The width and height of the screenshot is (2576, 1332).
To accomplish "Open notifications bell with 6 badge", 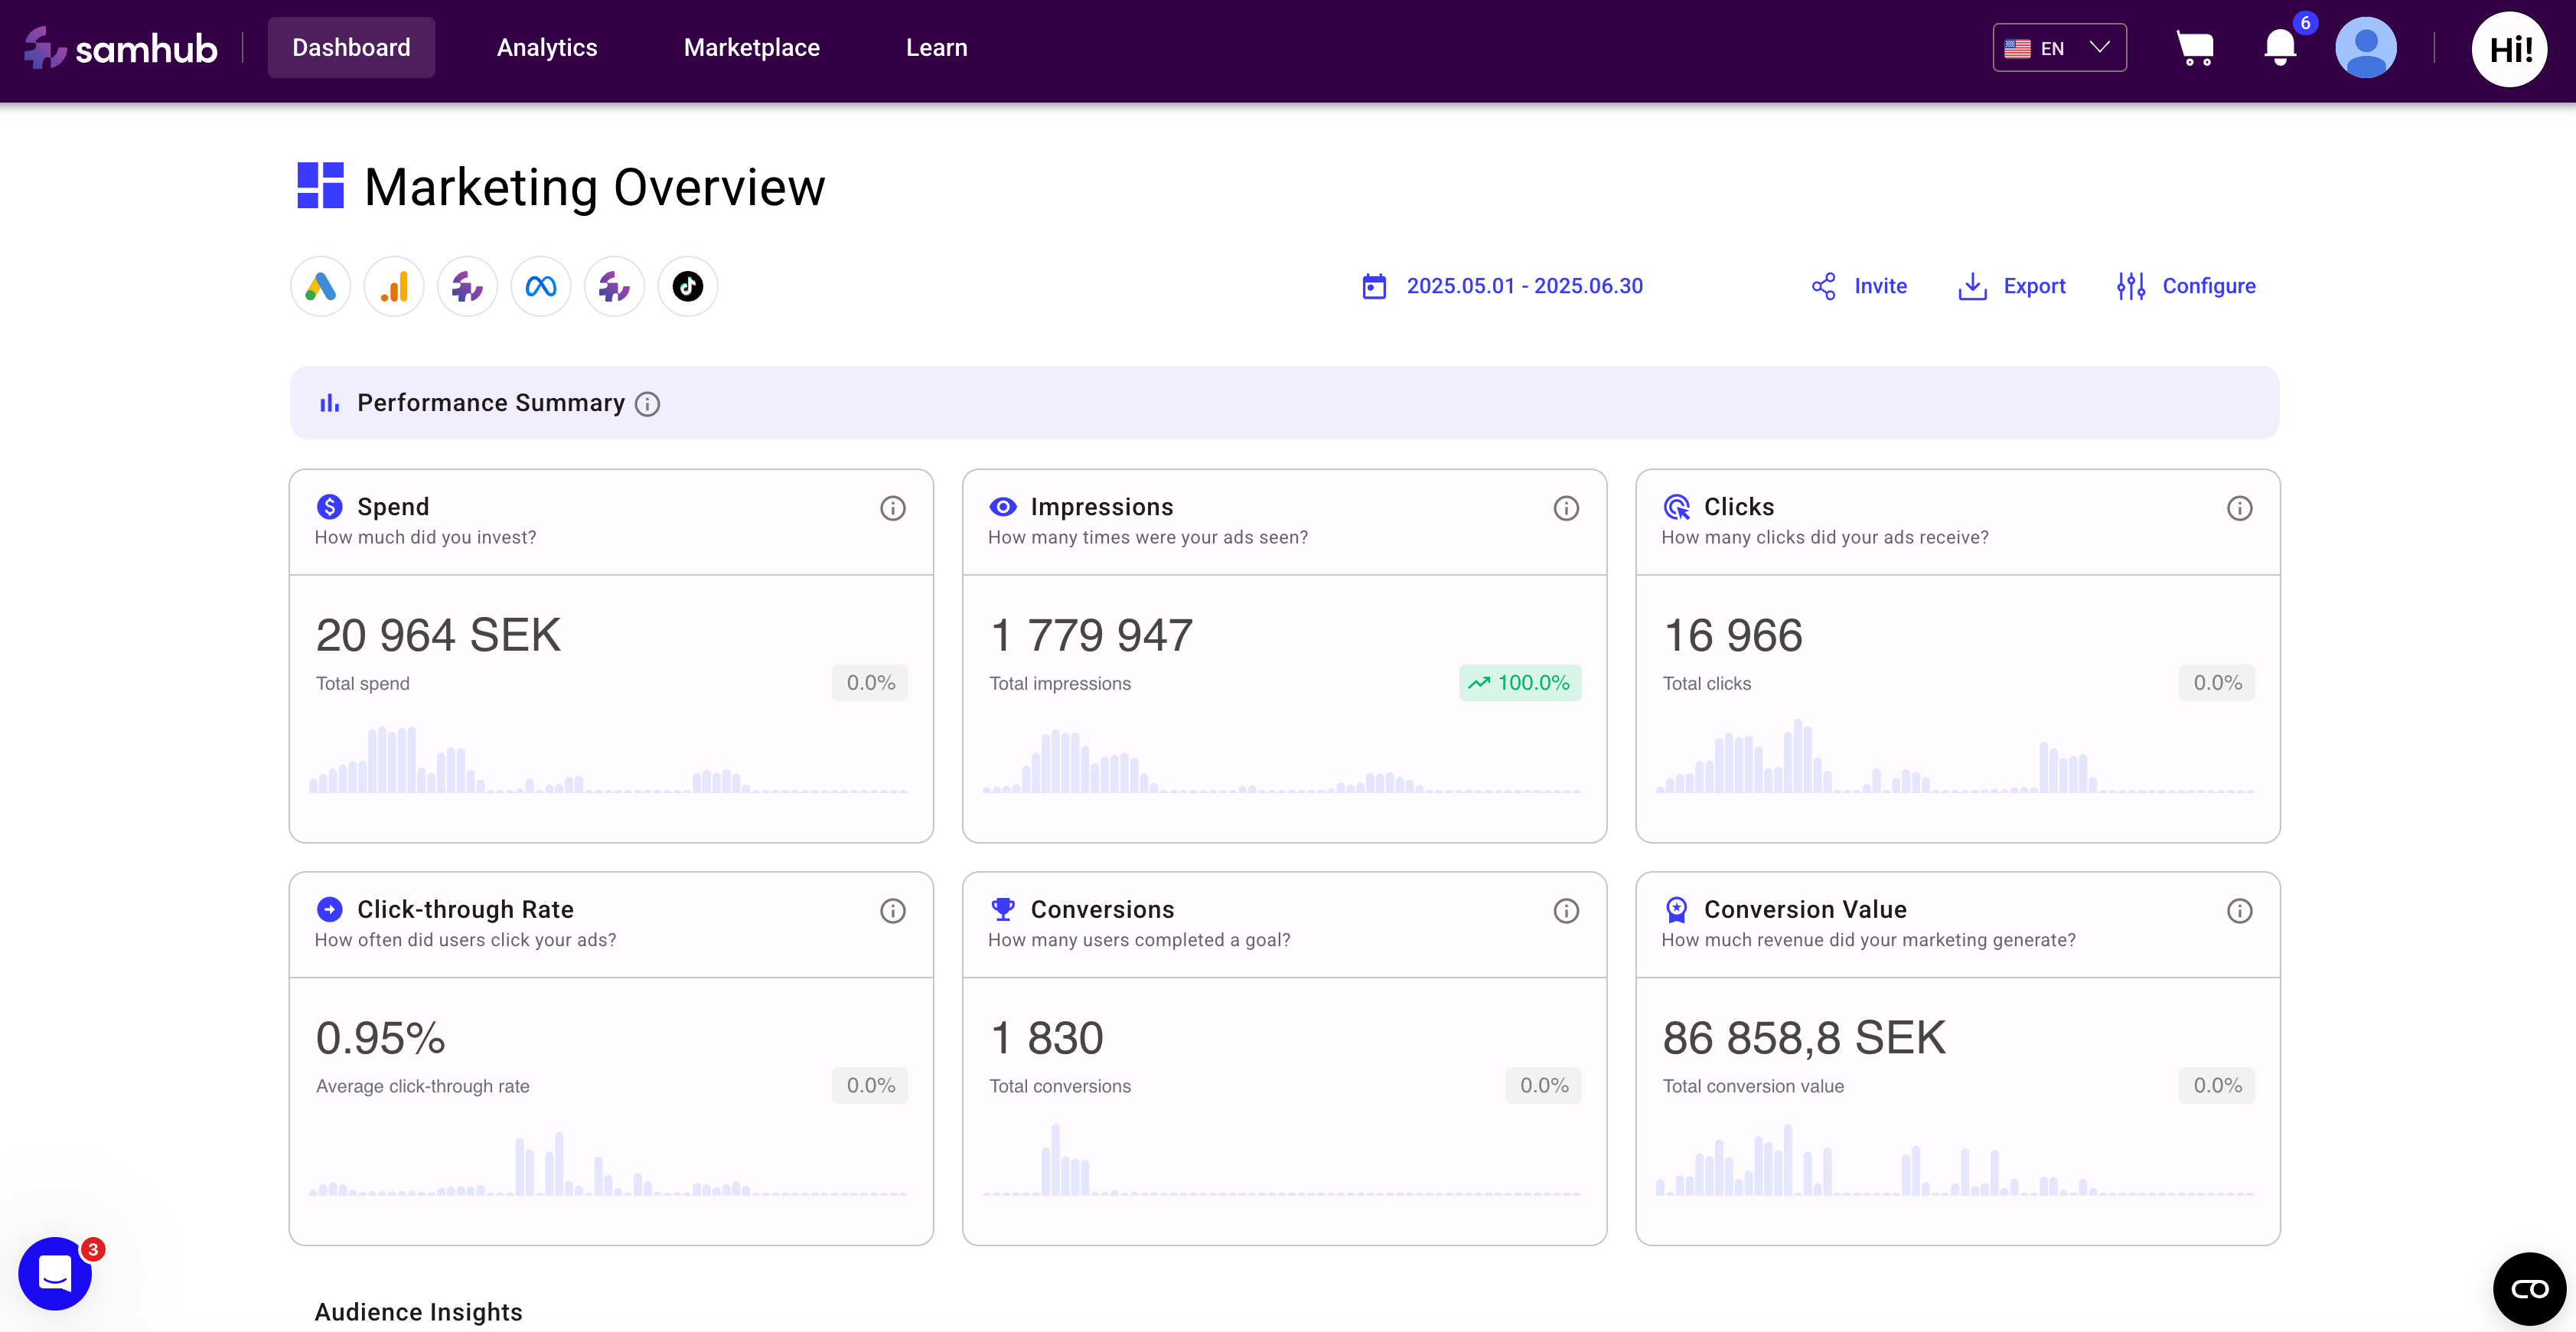I will tap(2280, 48).
